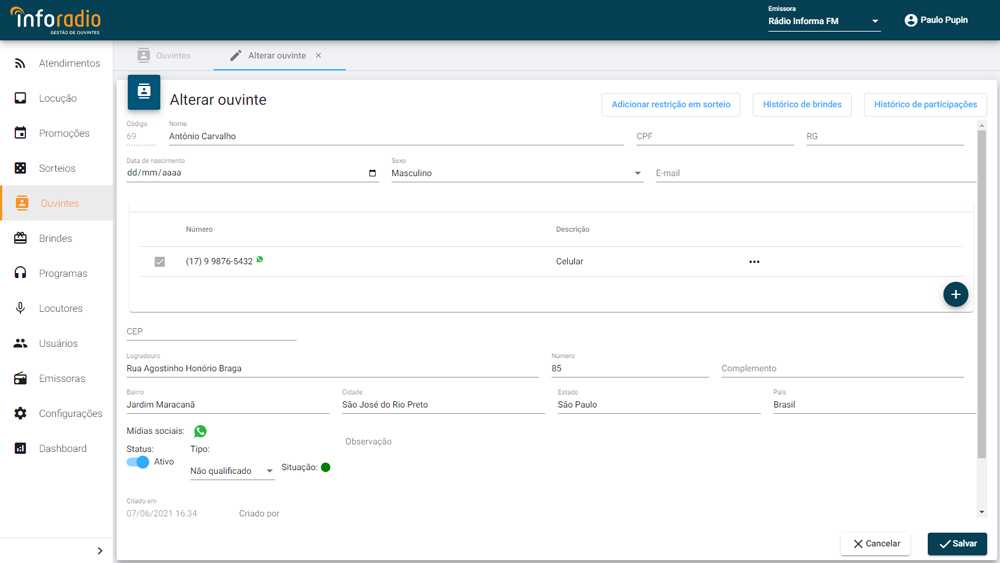Click the large listener card icon by title

click(x=144, y=92)
